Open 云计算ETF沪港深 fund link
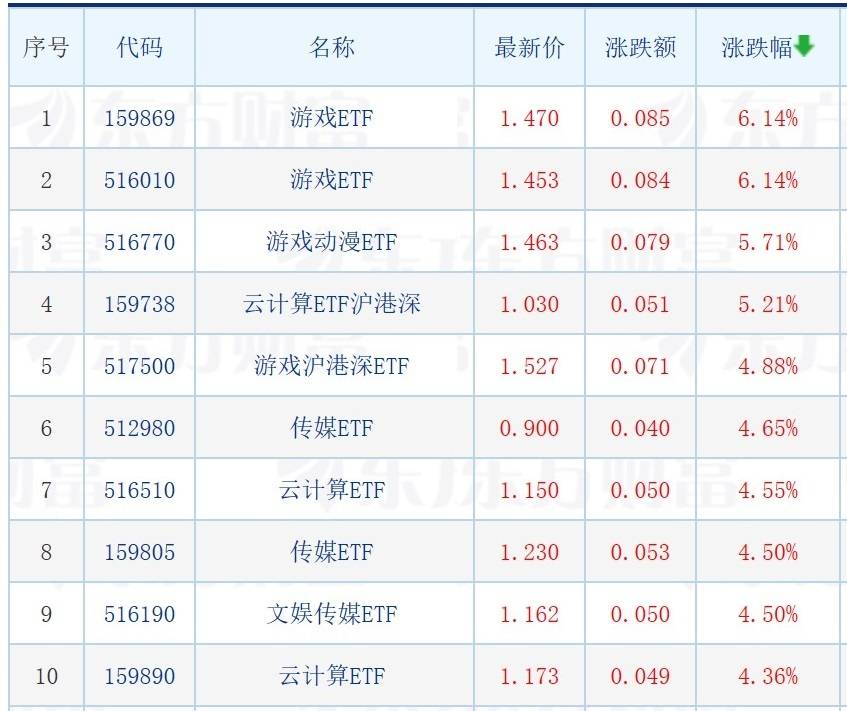847x711 pixels. (332, 304)
